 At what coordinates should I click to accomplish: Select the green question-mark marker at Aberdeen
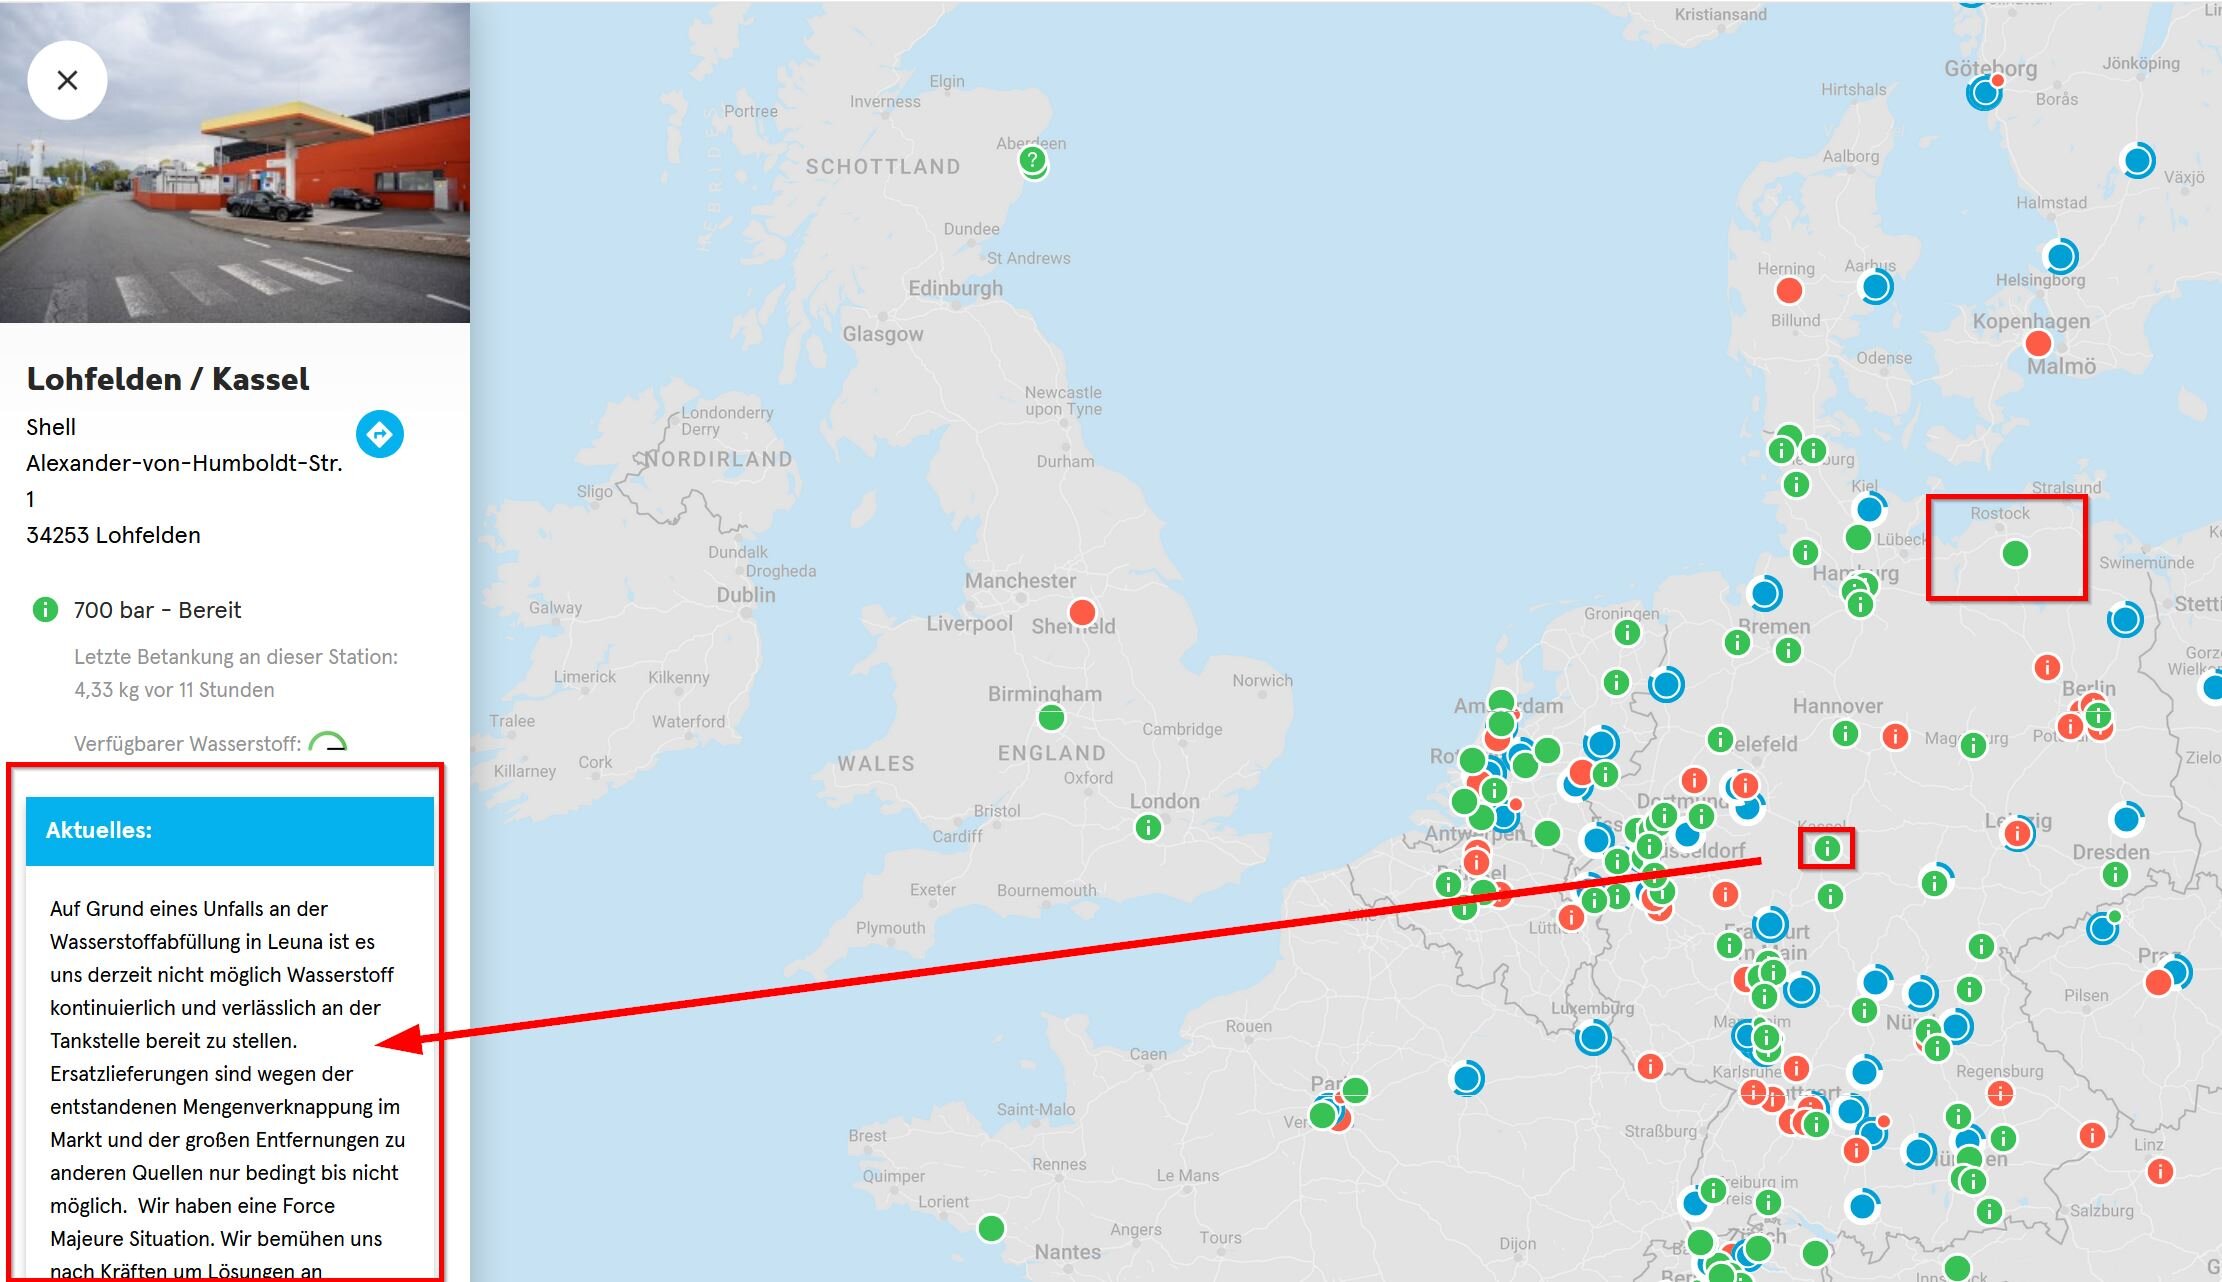coord(1033,160)
